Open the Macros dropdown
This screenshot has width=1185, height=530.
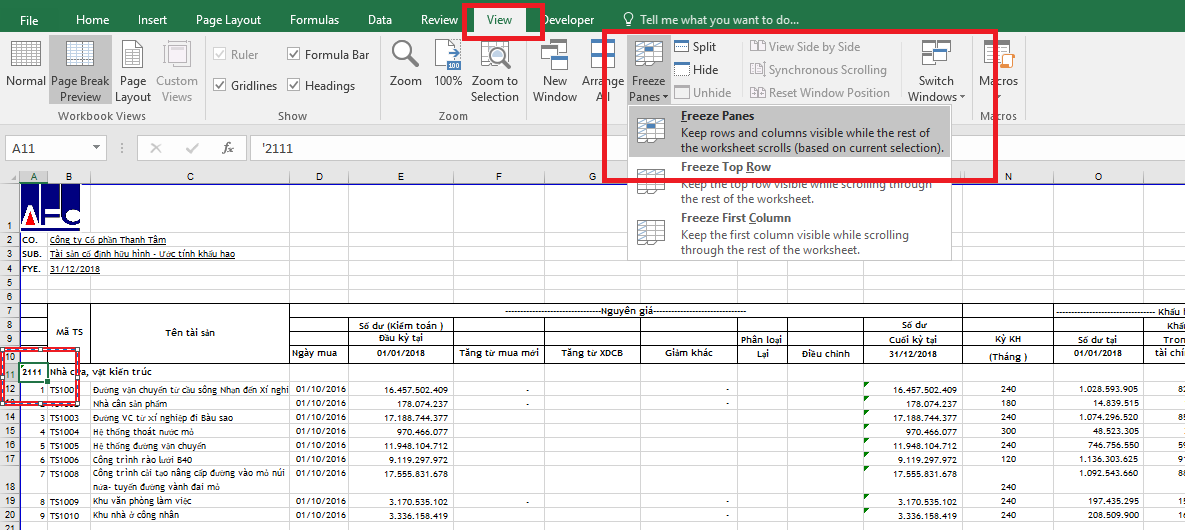tap(998, 72)
